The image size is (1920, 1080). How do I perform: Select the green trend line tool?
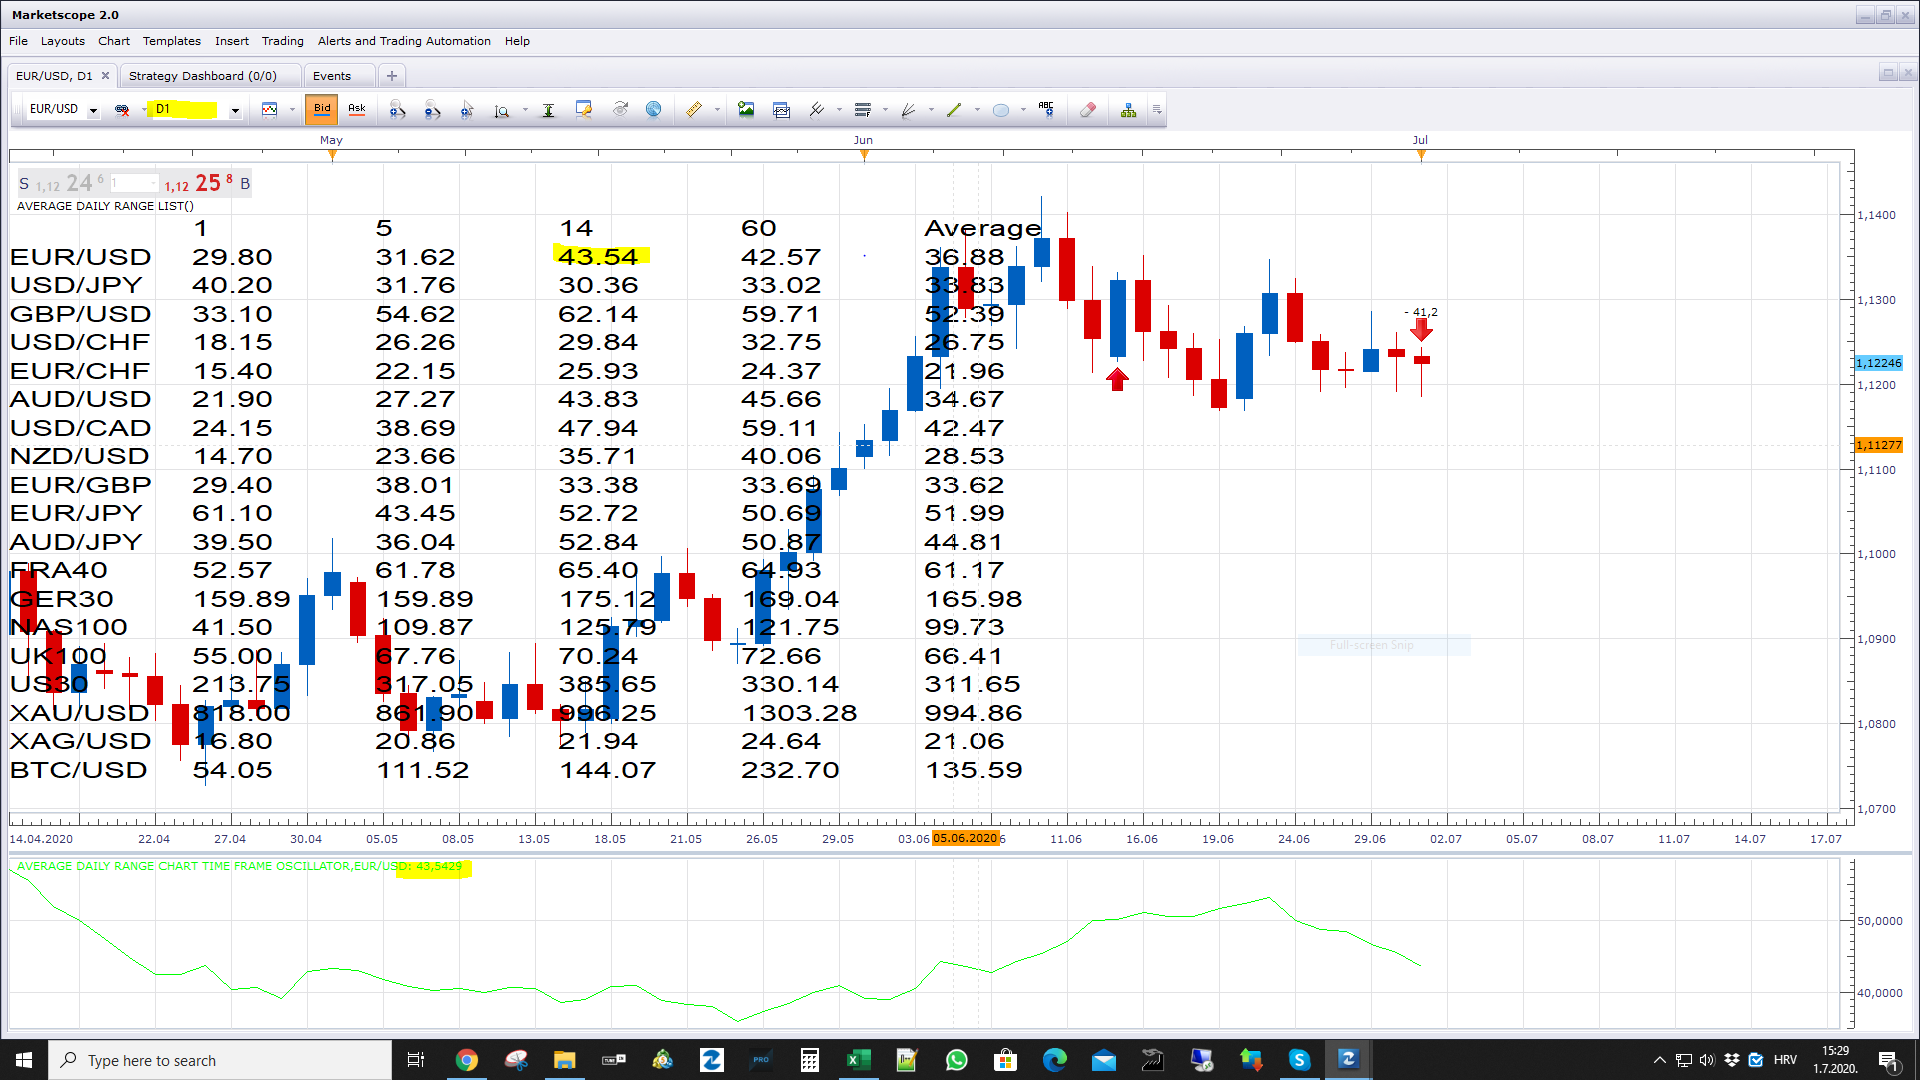click(x=954, y=110)
